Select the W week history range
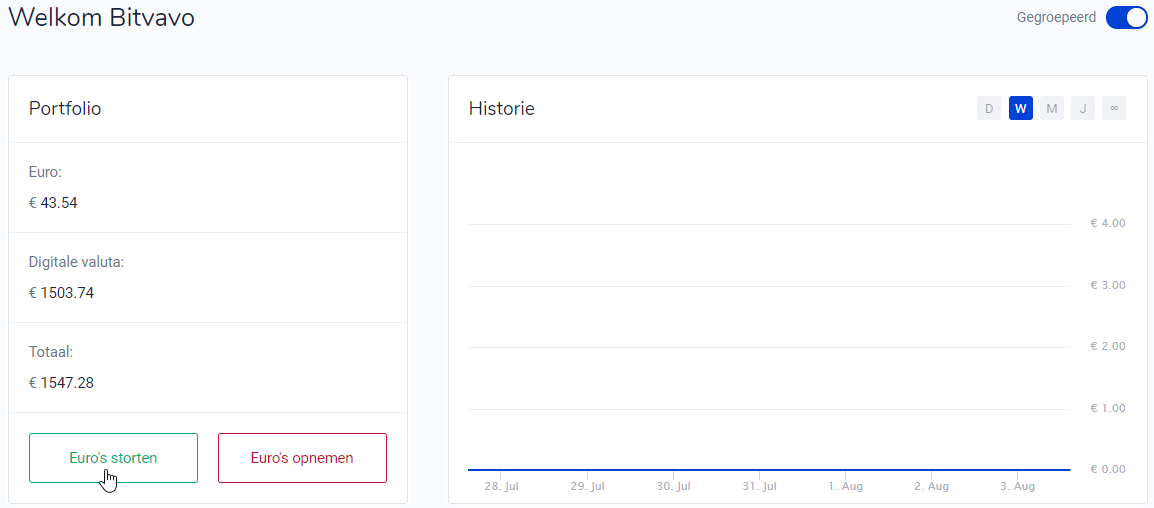The width and height of the screenshot is (1154, 508). click(x=1021, y=108)
